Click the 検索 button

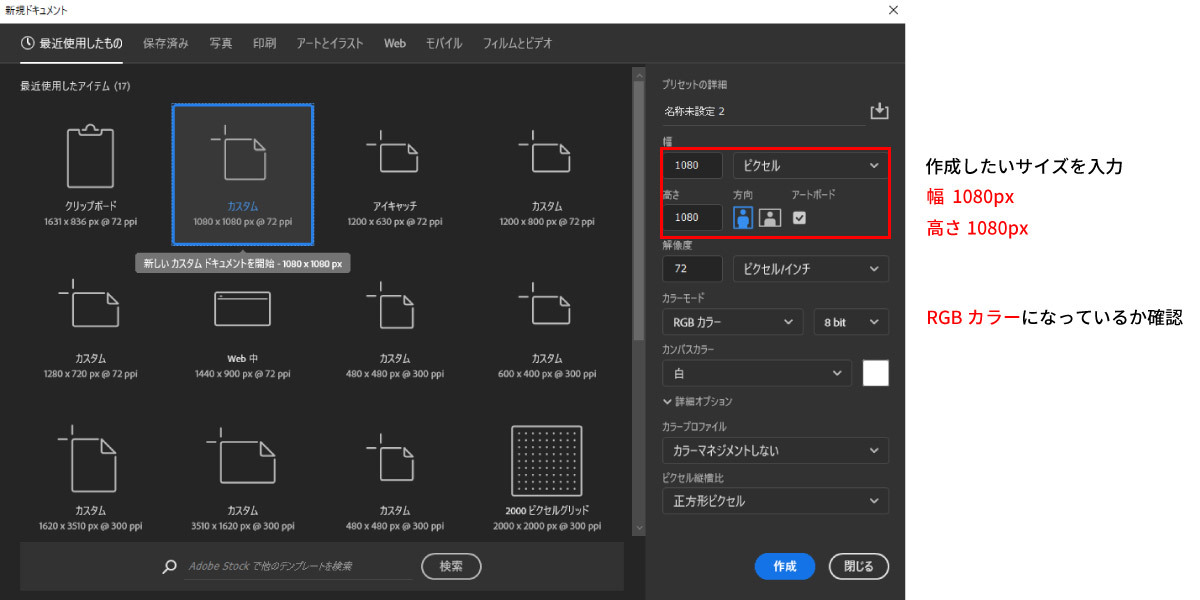451,566
